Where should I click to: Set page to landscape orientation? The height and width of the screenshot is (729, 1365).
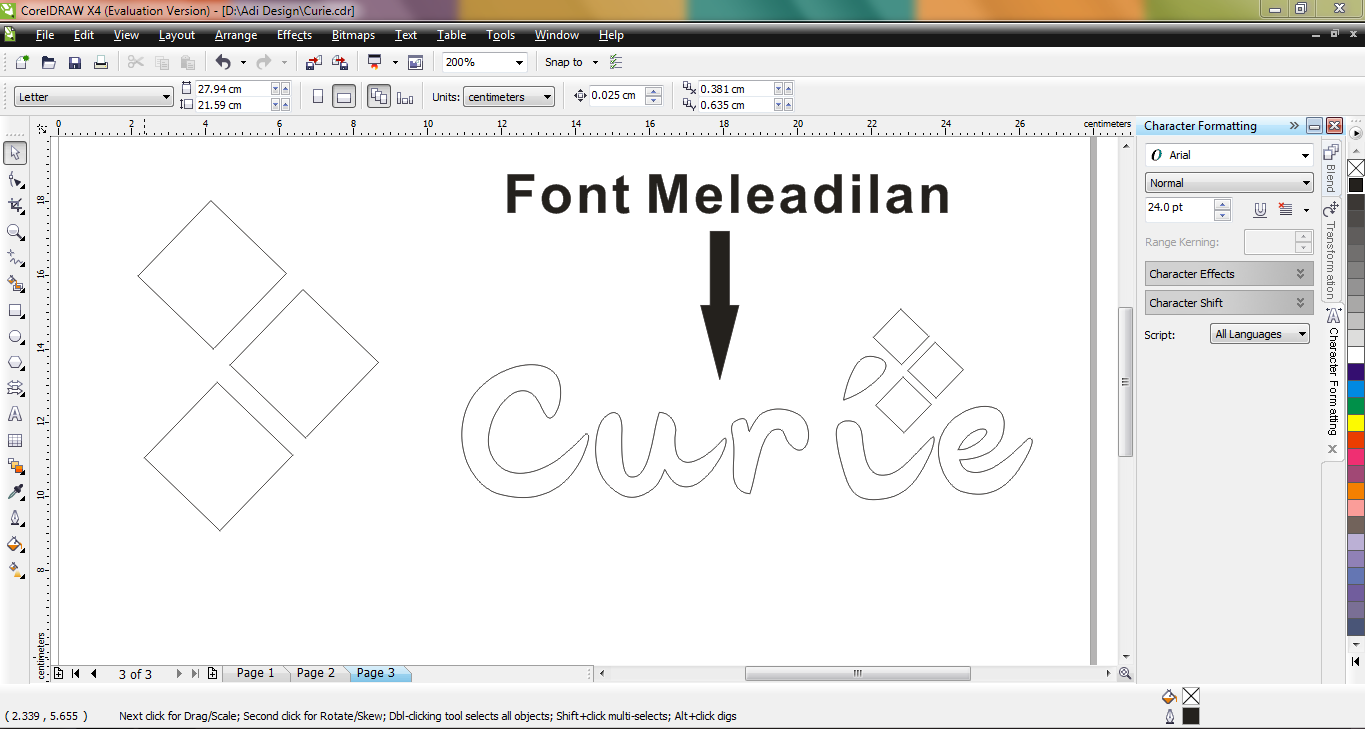343,97
